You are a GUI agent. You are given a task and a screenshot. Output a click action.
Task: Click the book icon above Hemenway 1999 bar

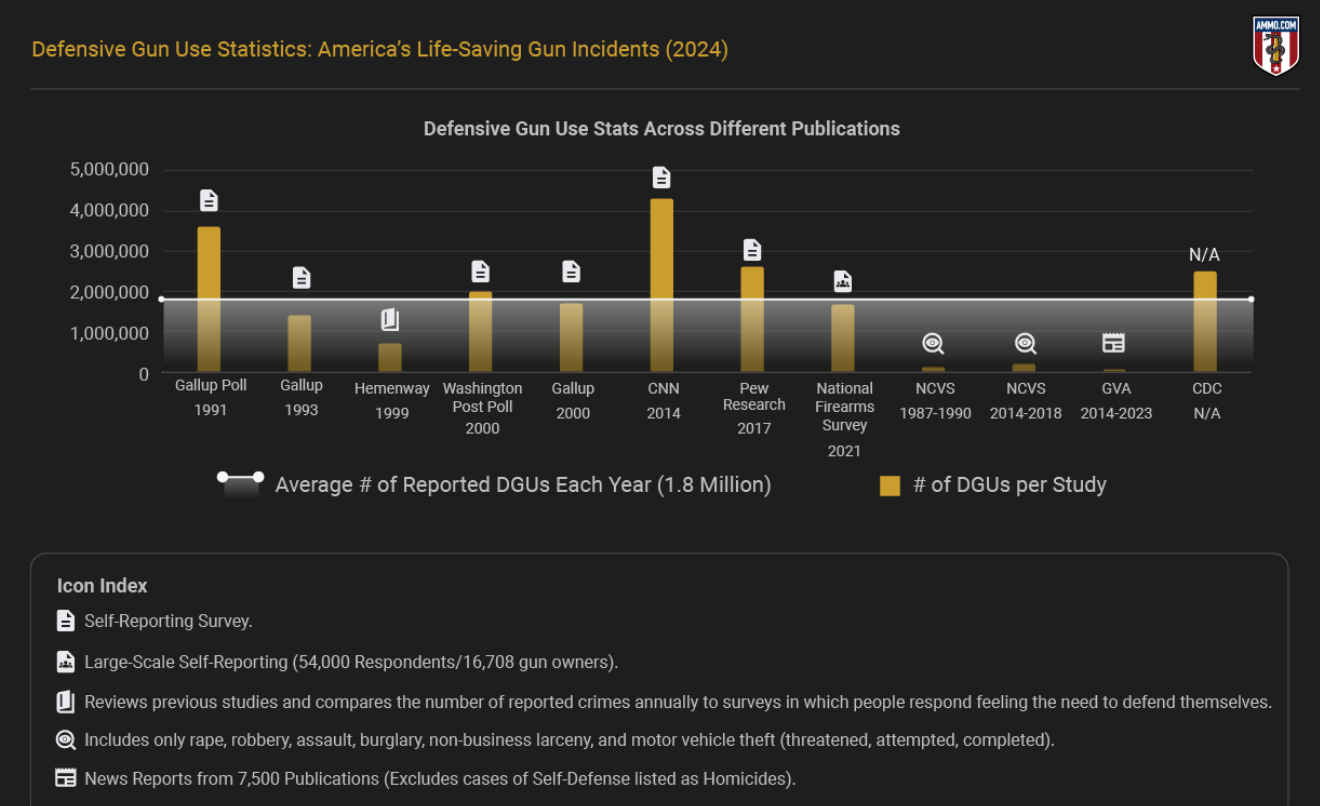(x=390, y=320)
